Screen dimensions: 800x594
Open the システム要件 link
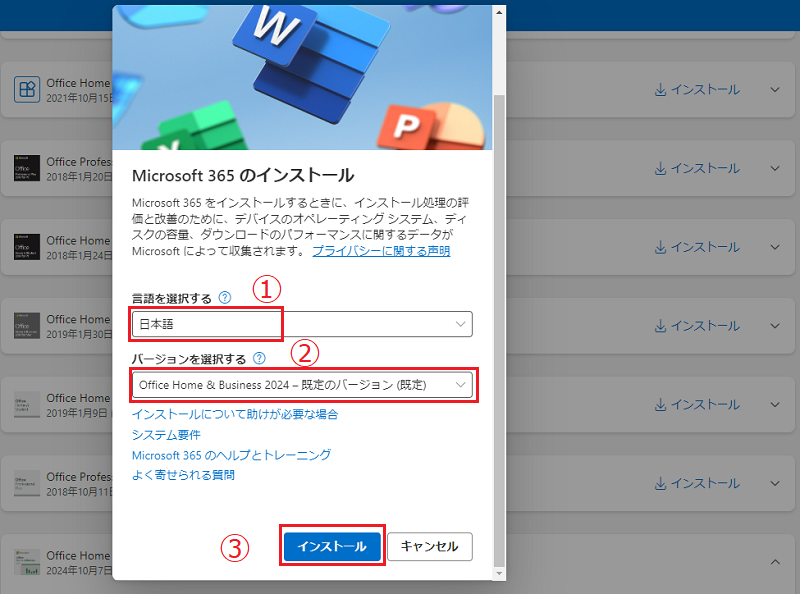166,435
